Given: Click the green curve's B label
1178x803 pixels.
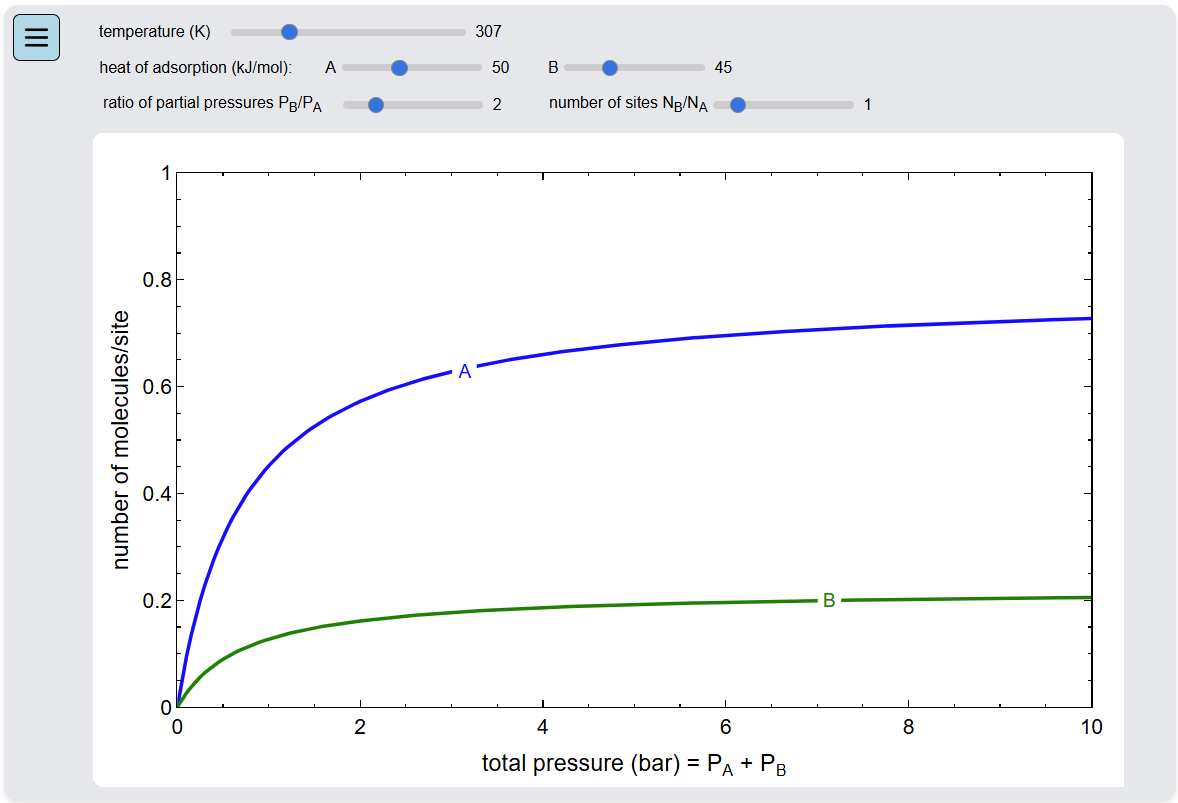Looking at the screenshot, I should coord(829,601).
